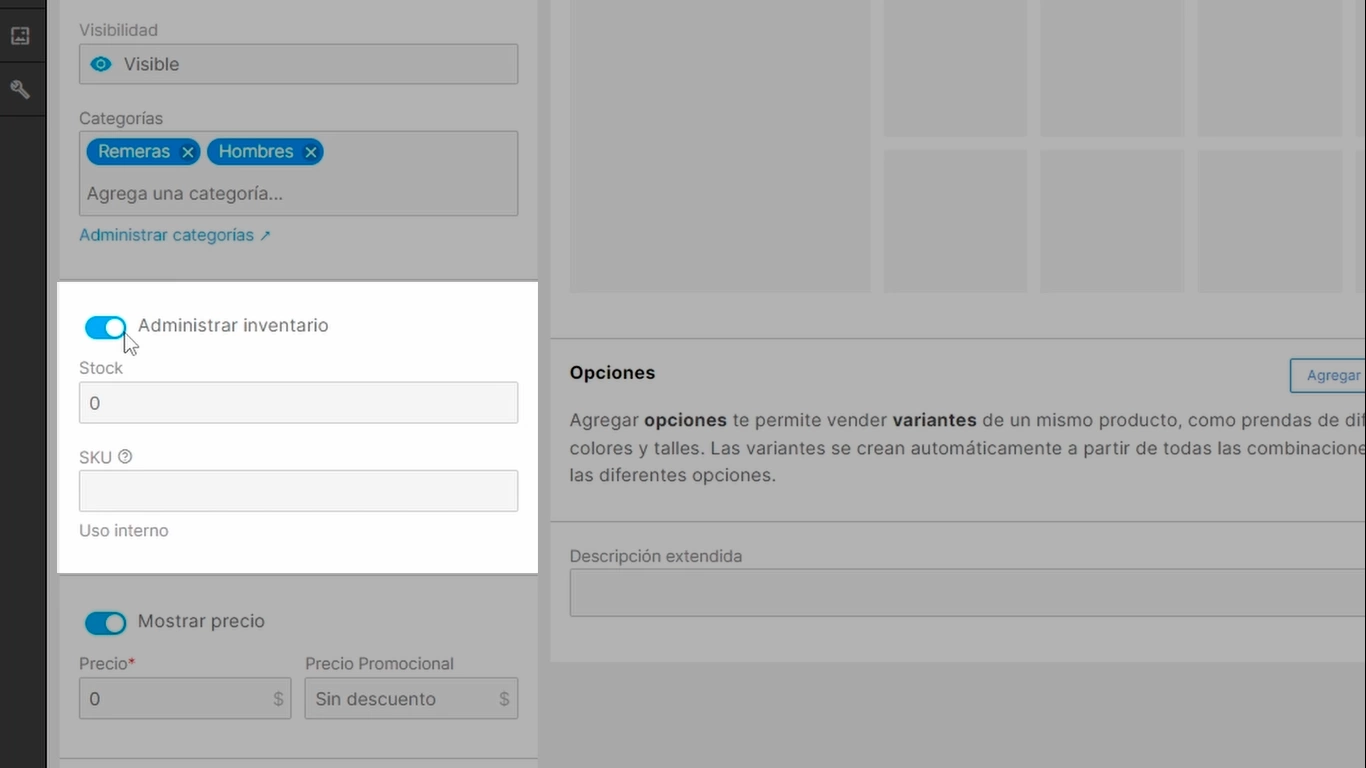1366x768 pixels.
Task: Click the Stock input field
Action: click(x=299, y=403)
